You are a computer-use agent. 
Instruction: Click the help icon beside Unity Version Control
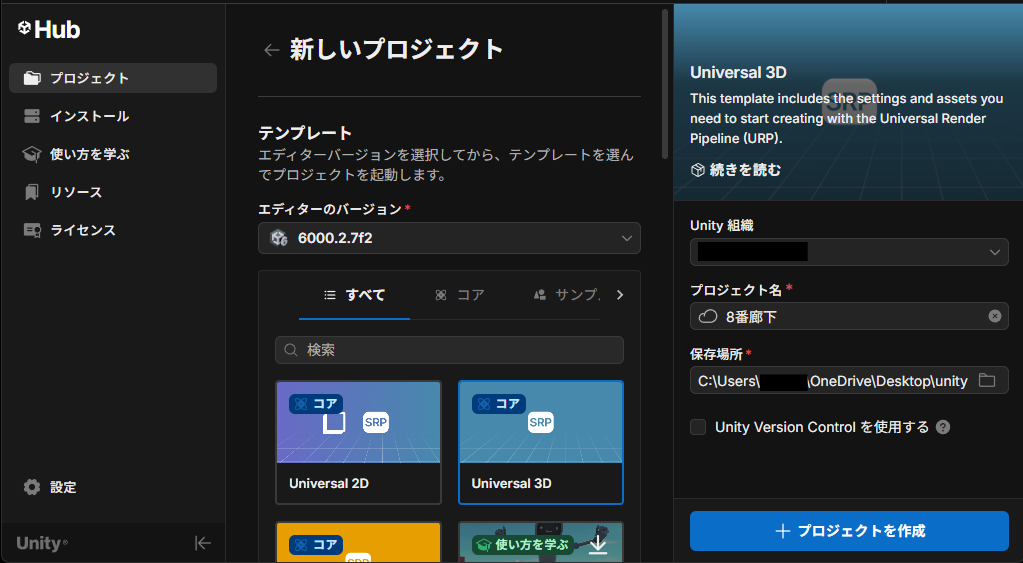pos(942,427)
